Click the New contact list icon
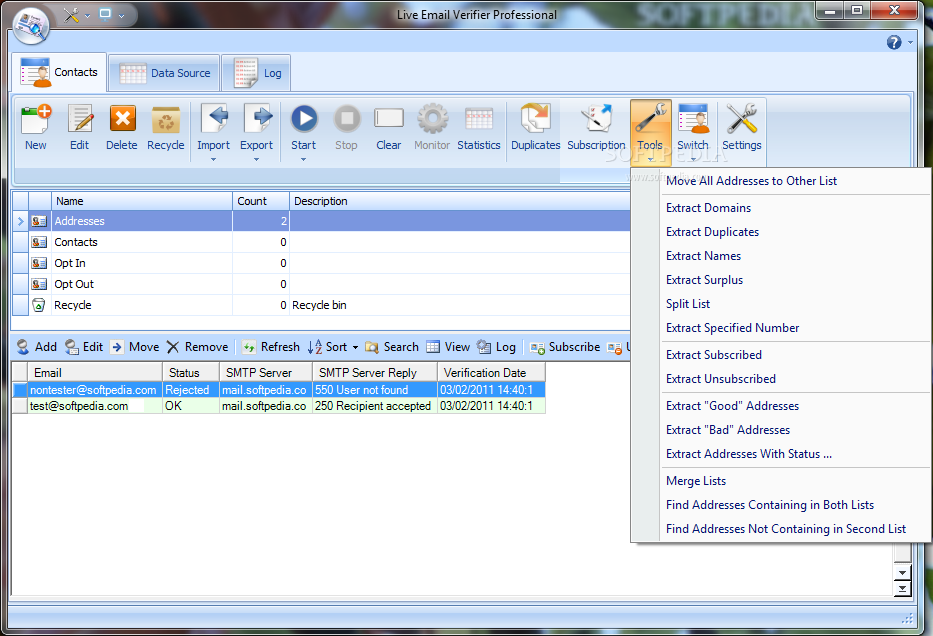 point(36,120)
